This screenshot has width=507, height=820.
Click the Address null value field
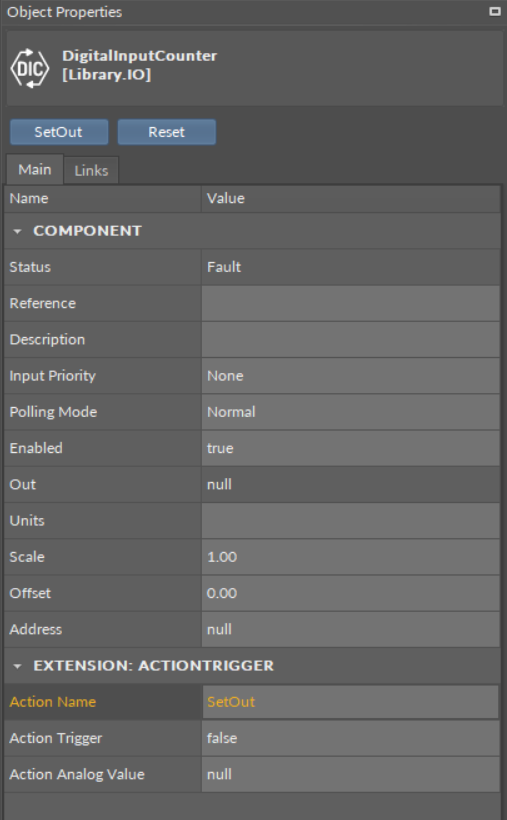(x=351, y=629)
